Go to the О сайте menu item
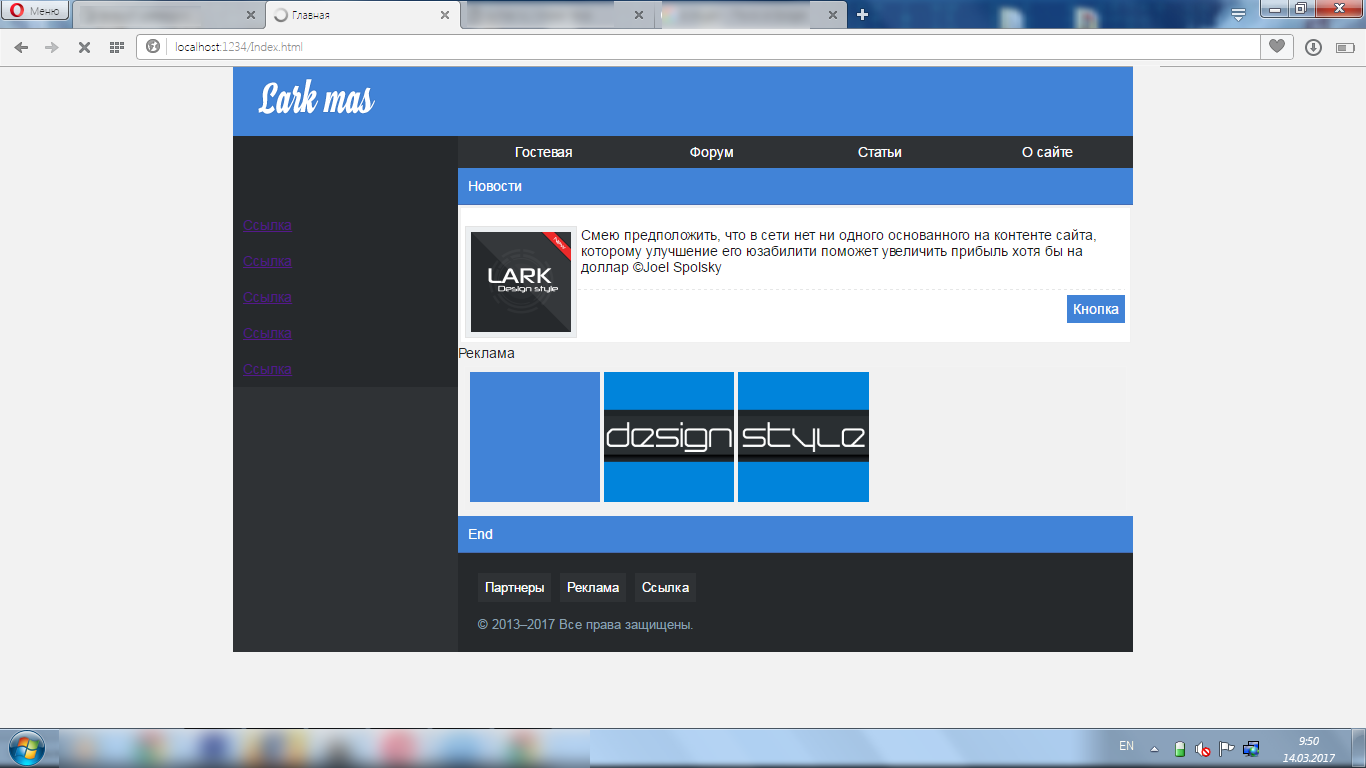The height and width of the screenshot is (768, 1366). [1047, 152]
